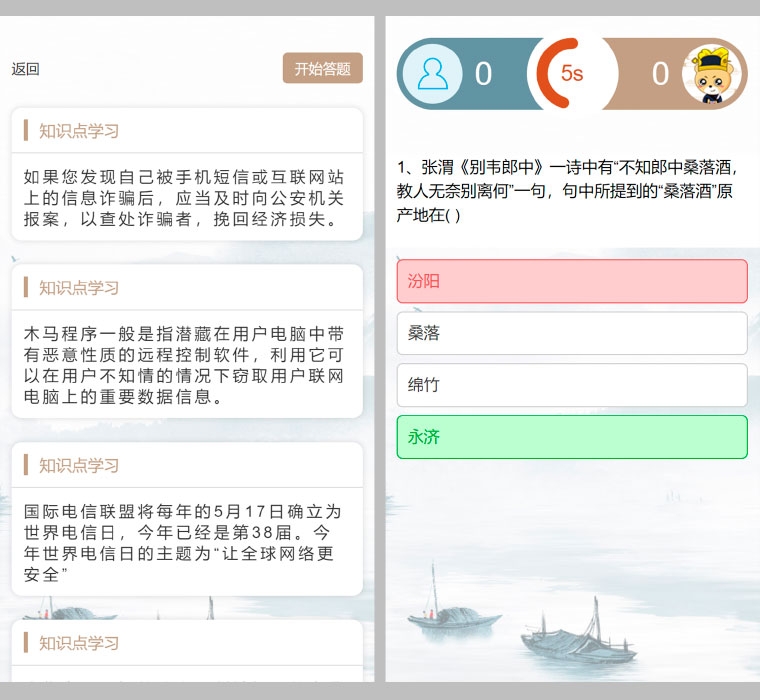Screen dimensions: 760x700
Task: Click 知识点学习 header above the fraud reporting card
Action: click(79, 131)
